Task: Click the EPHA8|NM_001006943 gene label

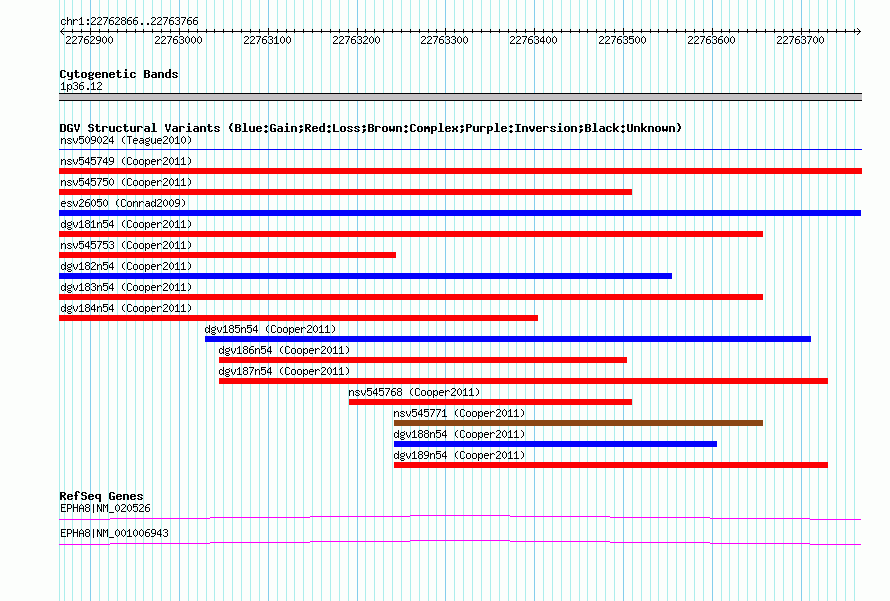Action: coord(115,533)
